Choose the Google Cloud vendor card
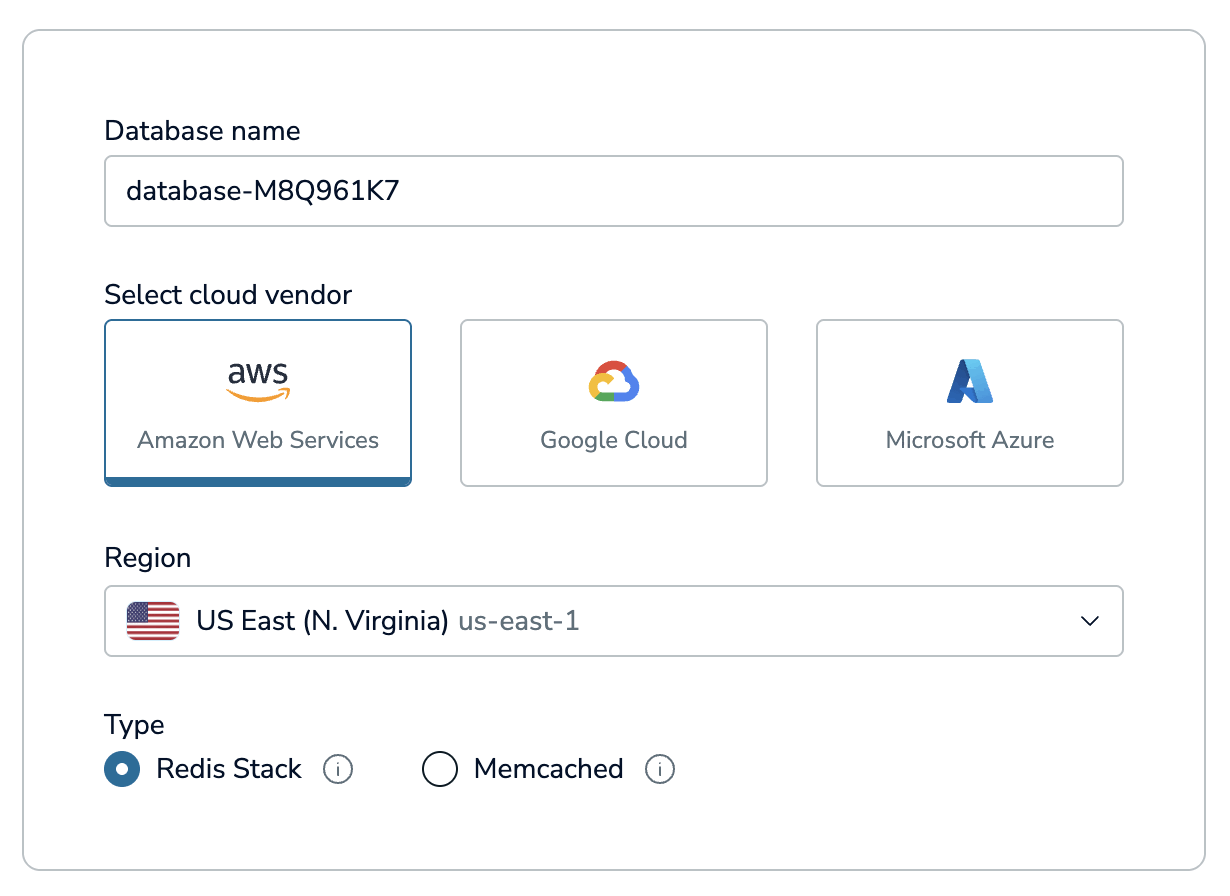 (613, 403)
